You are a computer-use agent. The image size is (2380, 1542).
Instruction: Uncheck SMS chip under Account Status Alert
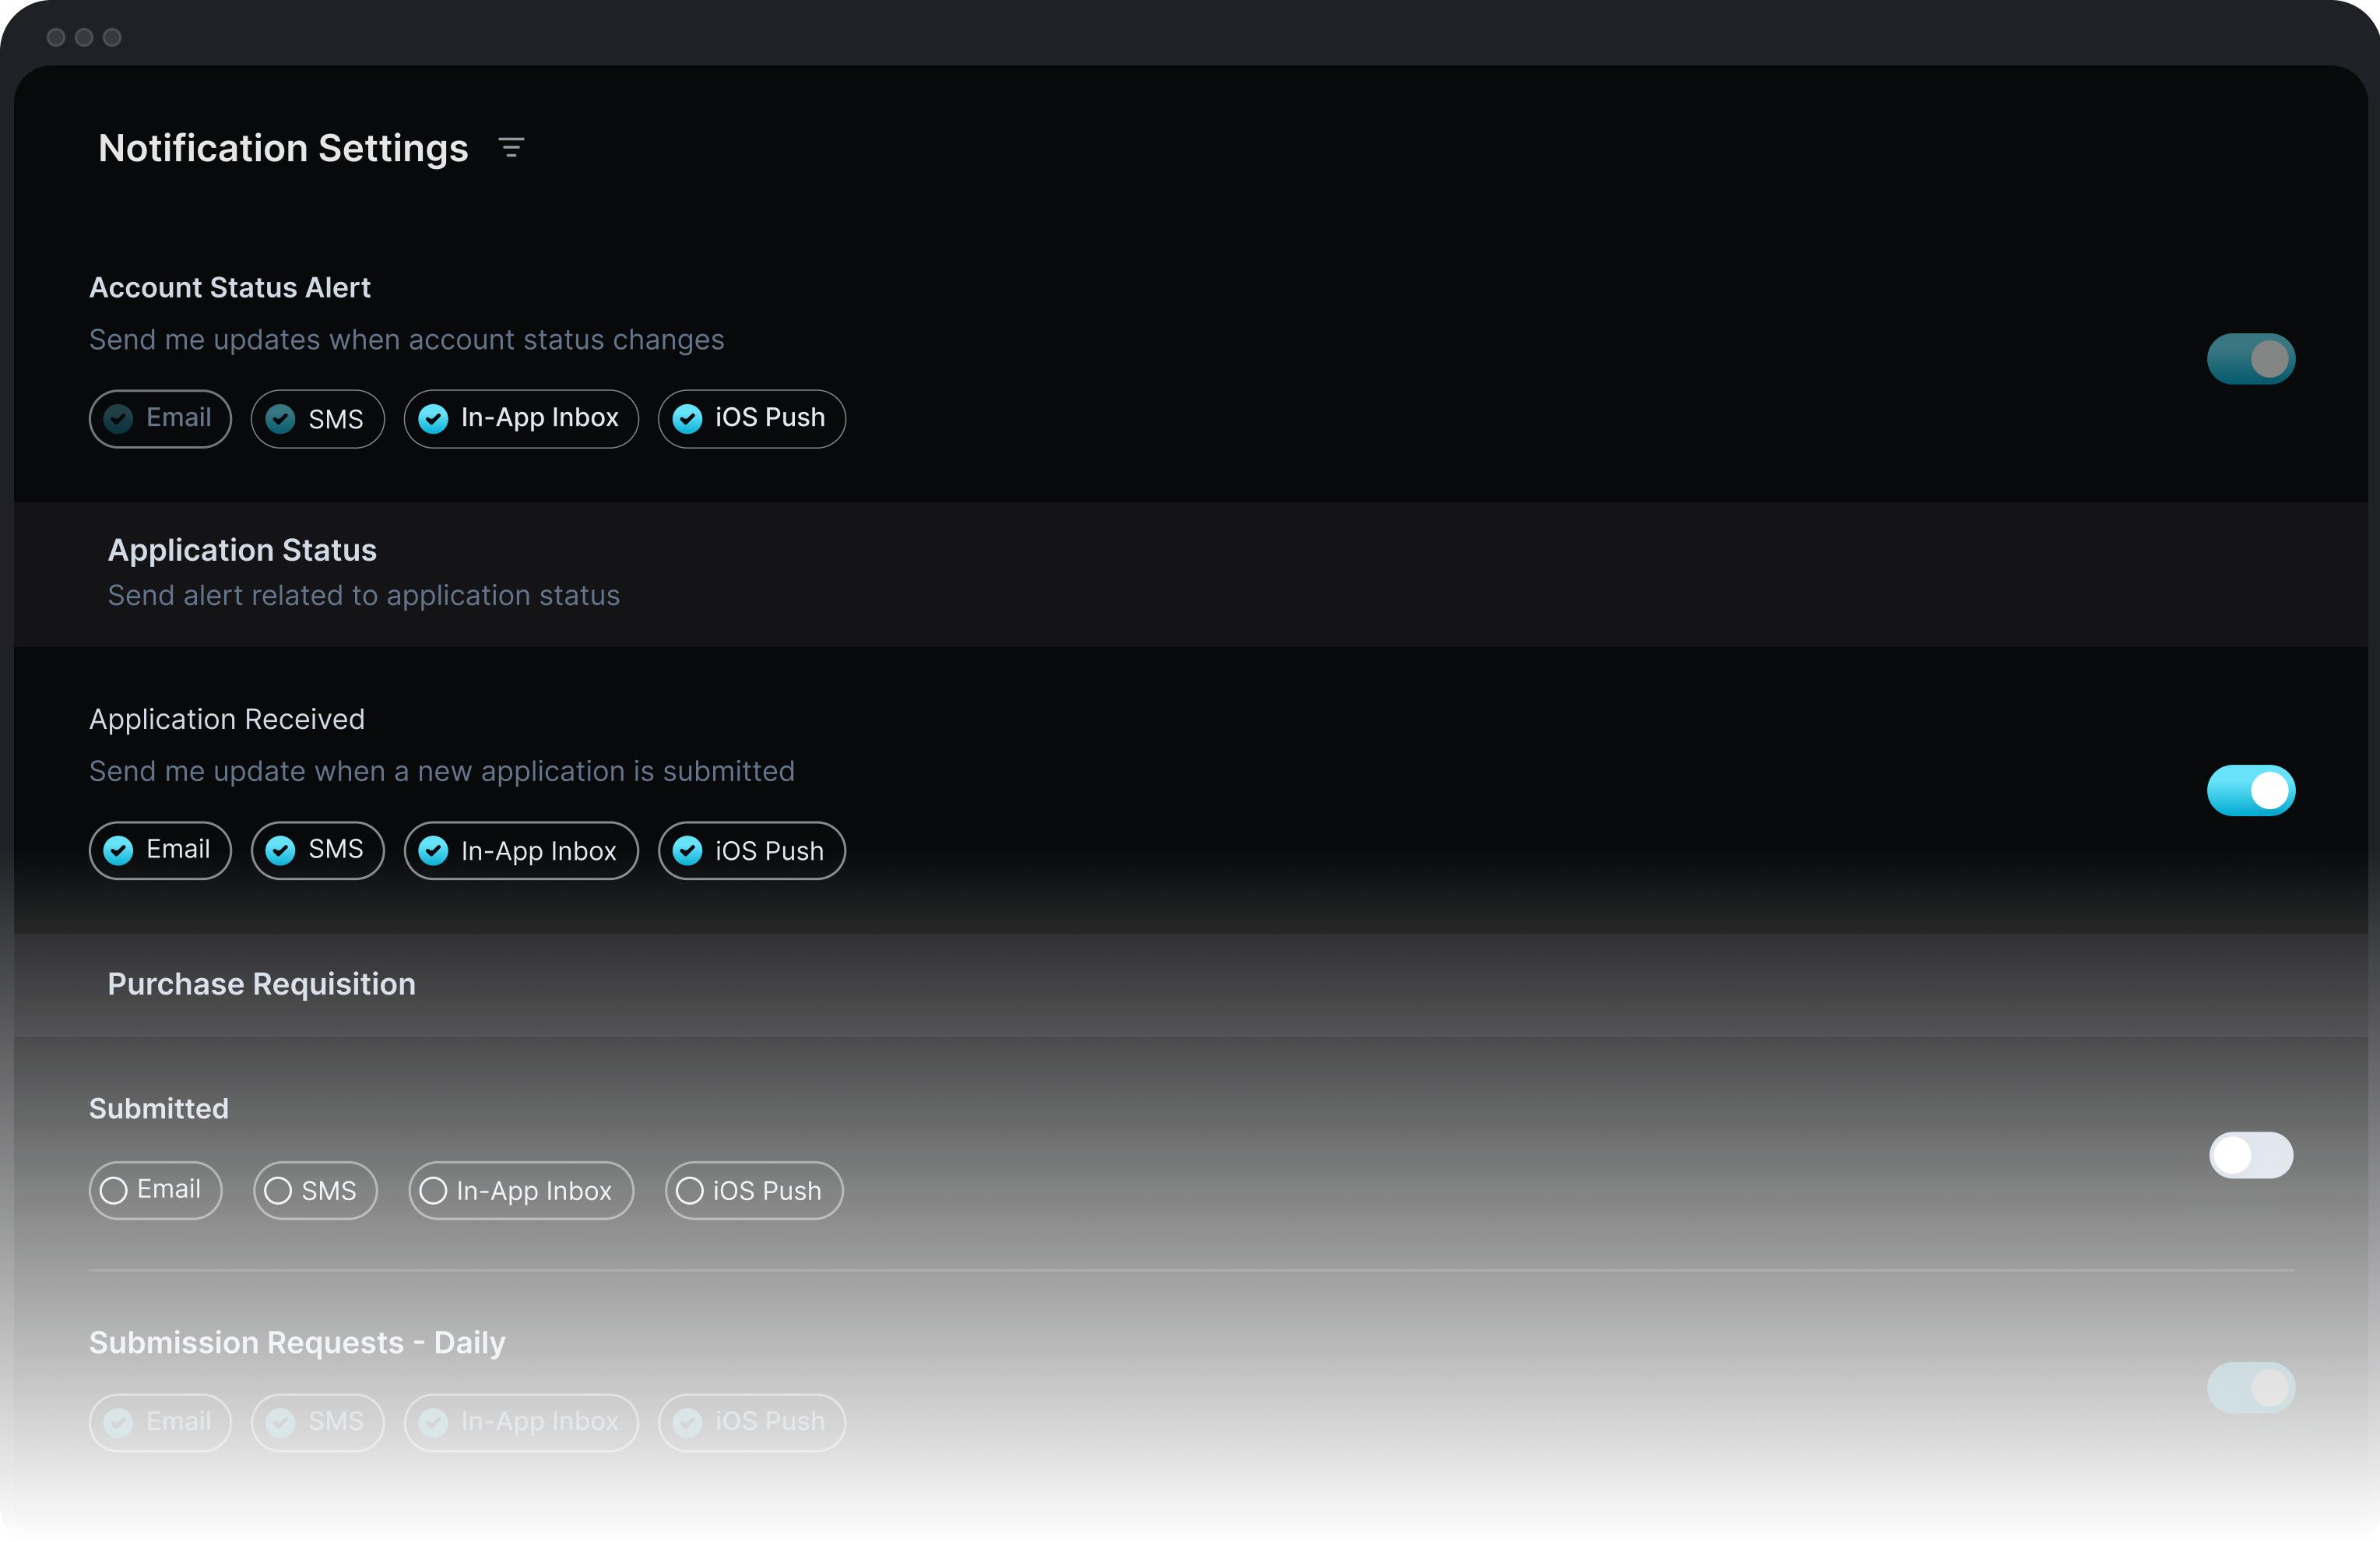[x=318, y=419]
